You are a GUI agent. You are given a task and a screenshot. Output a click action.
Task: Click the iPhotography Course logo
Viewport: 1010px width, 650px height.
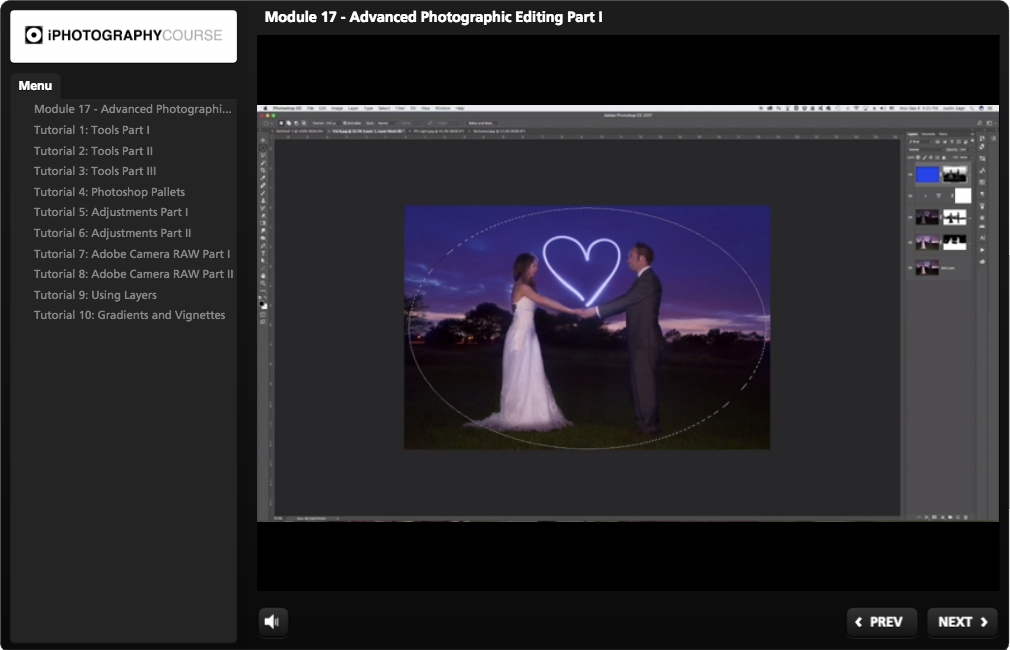point(124,35)
